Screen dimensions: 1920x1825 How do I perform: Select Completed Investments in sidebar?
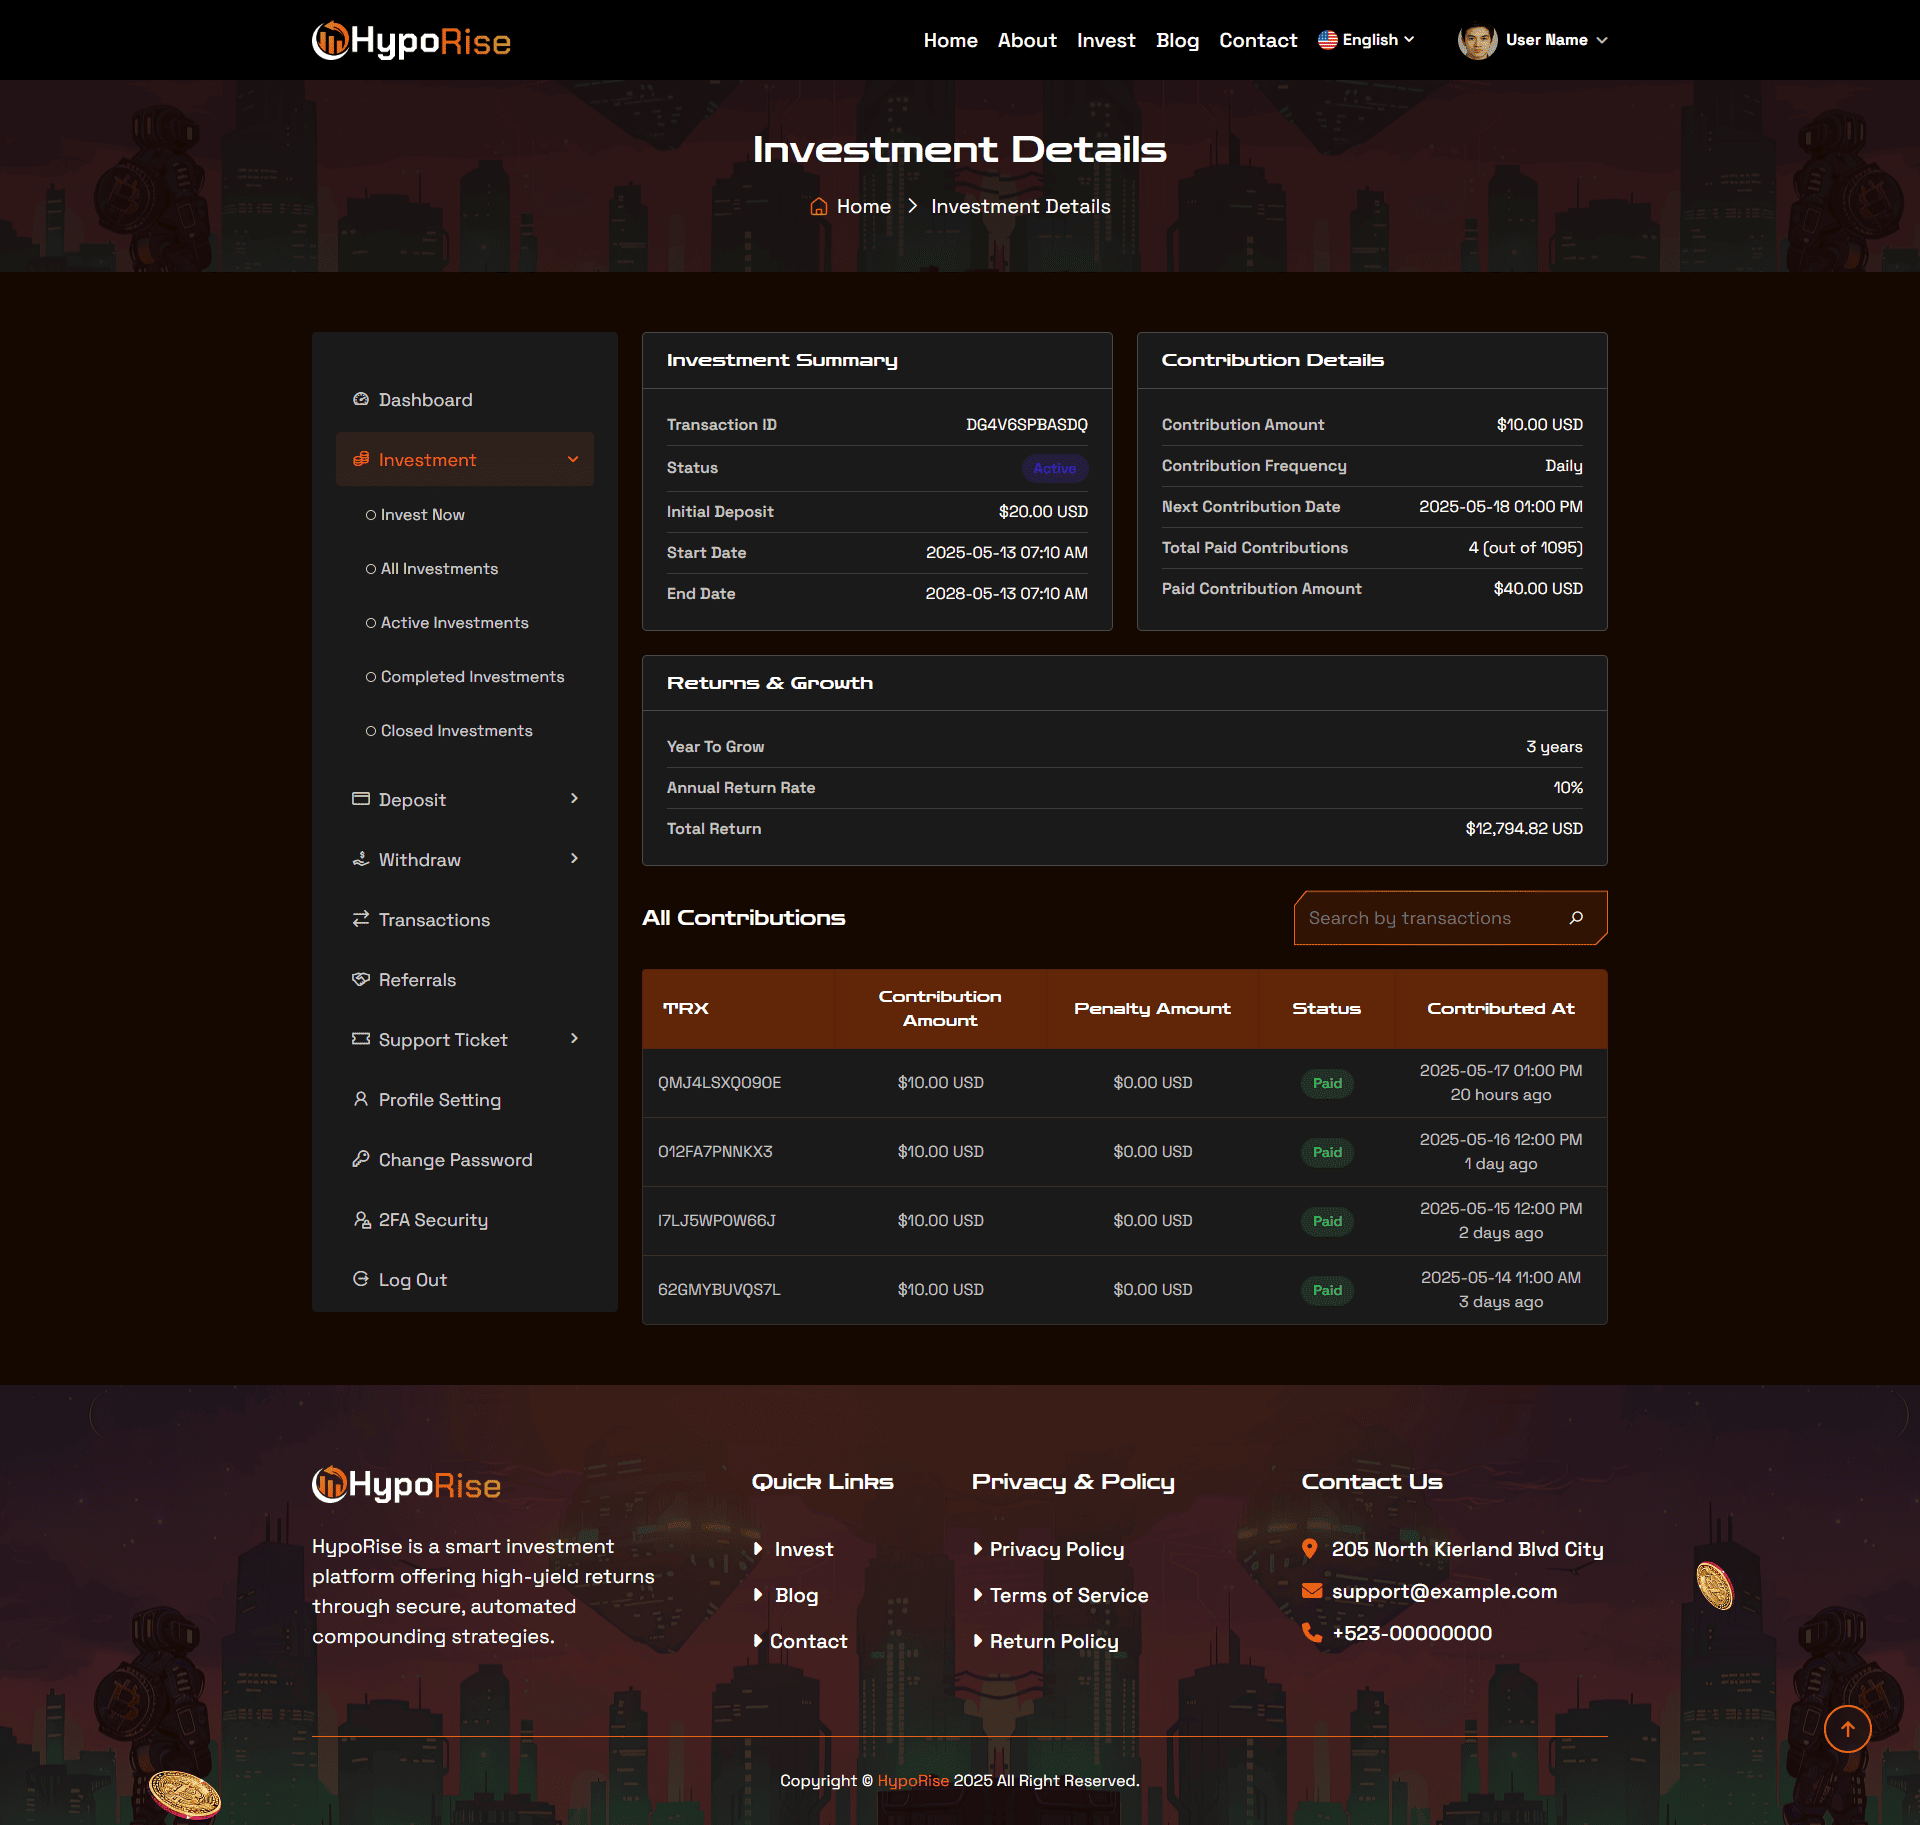(x=465, y=676)
